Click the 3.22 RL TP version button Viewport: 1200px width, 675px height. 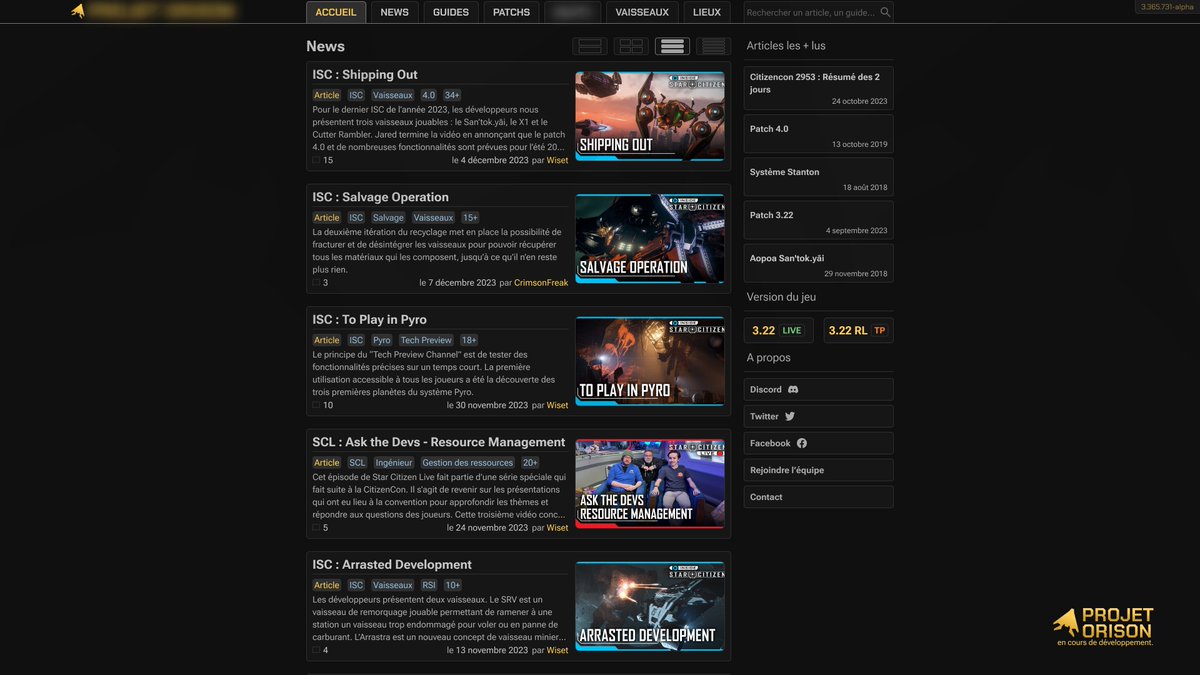click(858, 330)
